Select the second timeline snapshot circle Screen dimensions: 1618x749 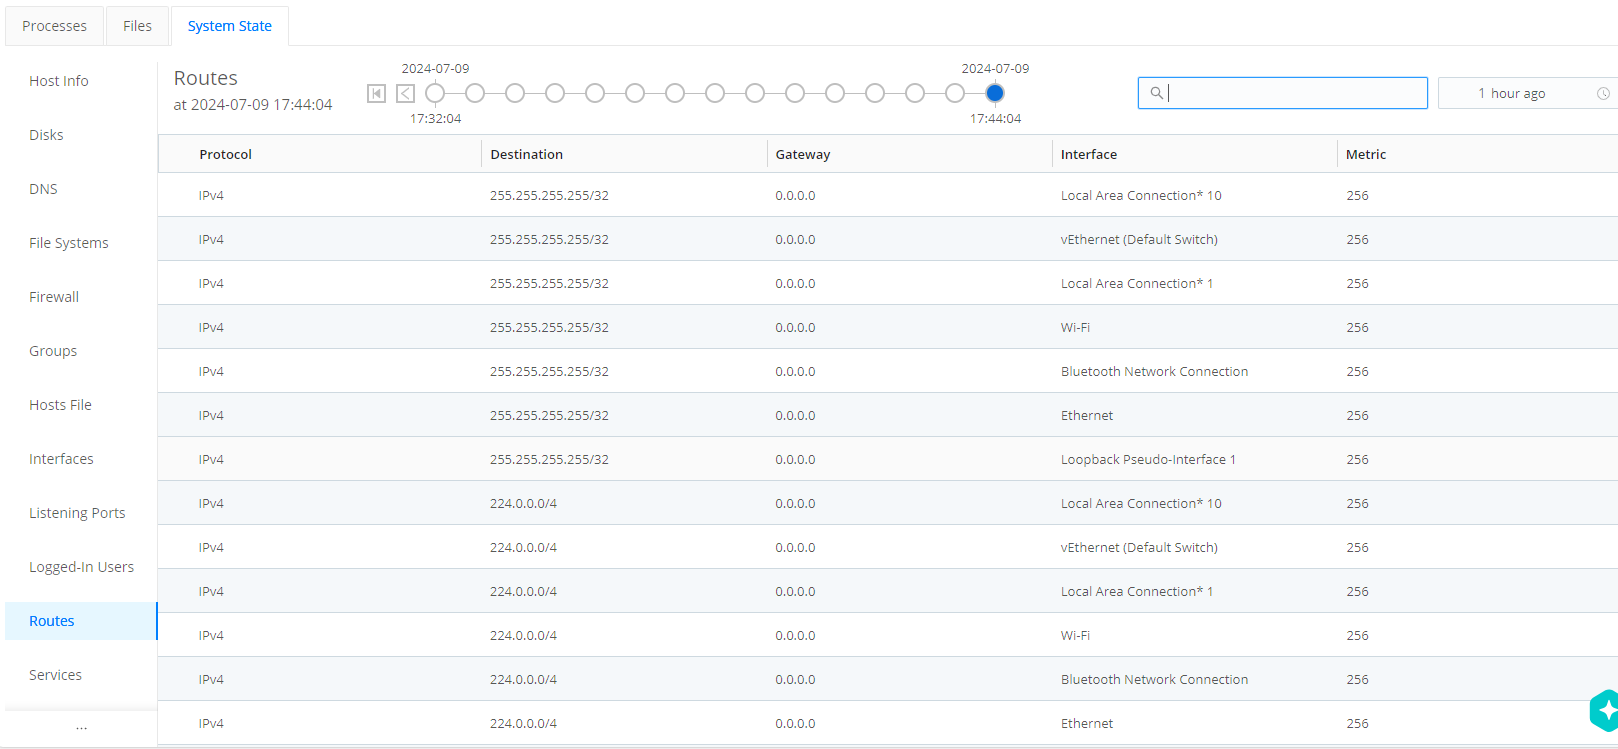click(475, 93)
